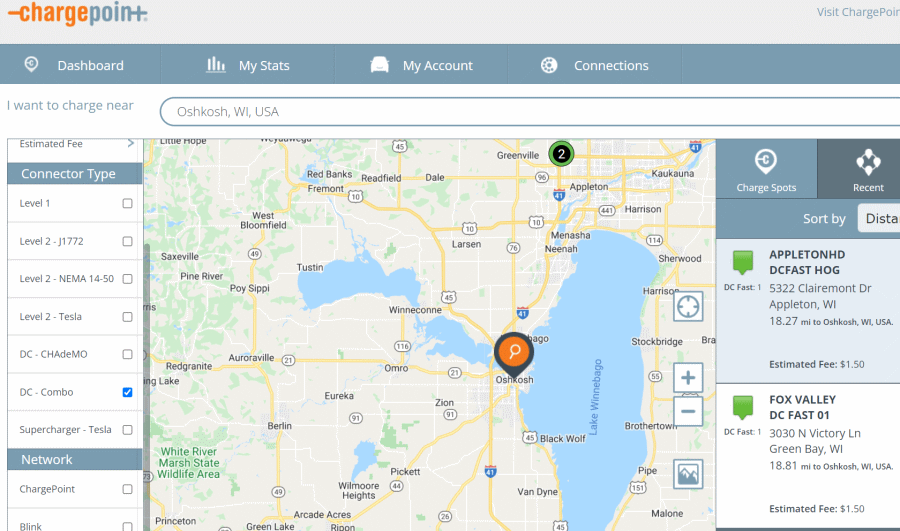This screenshot has height=531, width=900.
Task: Click the map locate-me crosshair button
Action: click(688, 307)
